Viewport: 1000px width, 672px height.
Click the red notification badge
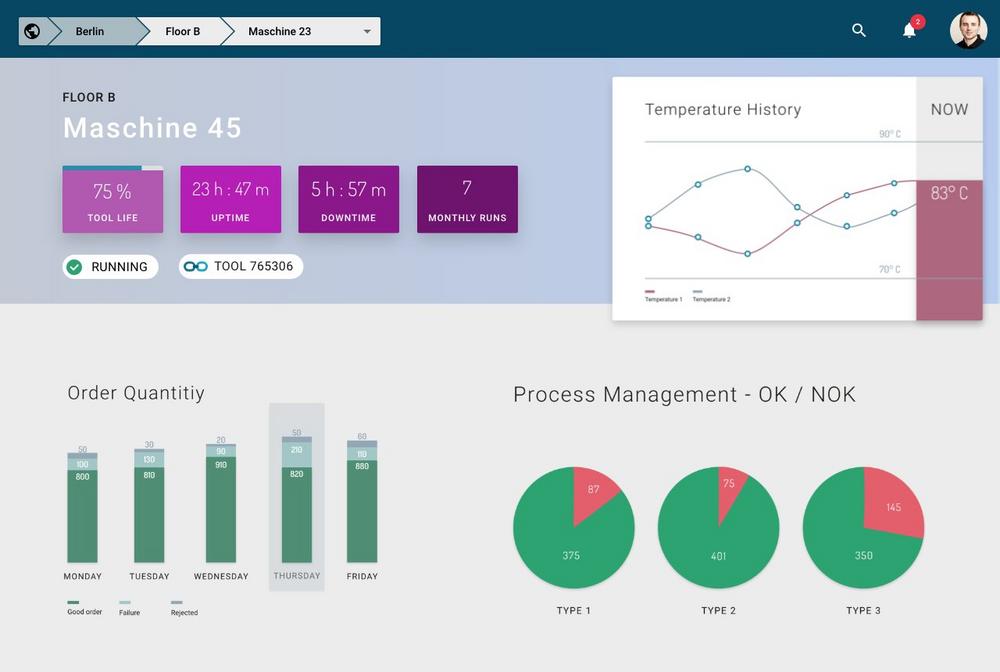coord(918,22)
